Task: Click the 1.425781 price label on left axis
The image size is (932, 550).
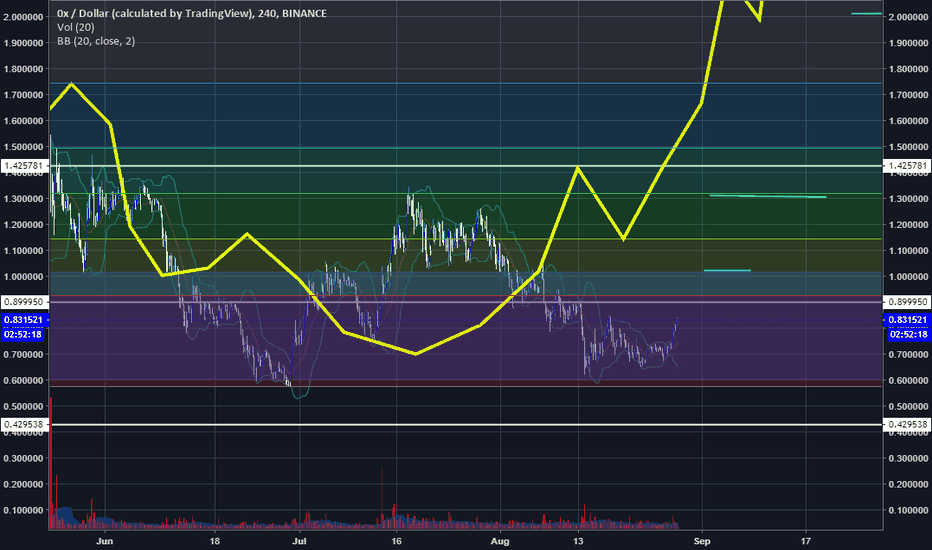Action: (23, 165)
